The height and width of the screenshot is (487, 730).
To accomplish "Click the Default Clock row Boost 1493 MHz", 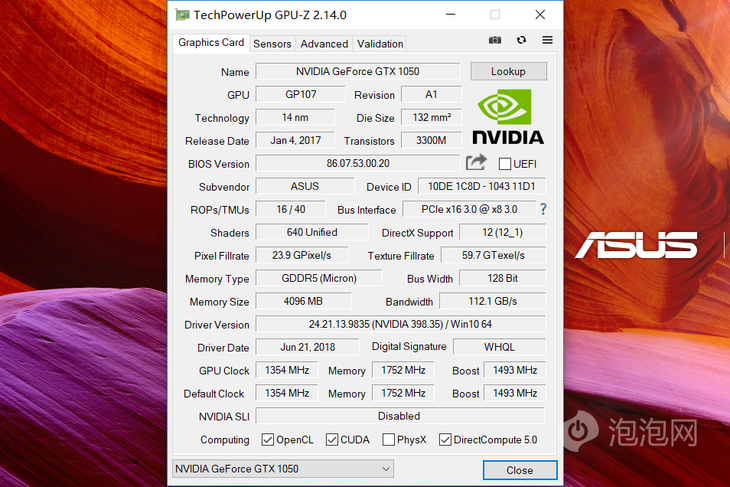I will coord(514,393).
